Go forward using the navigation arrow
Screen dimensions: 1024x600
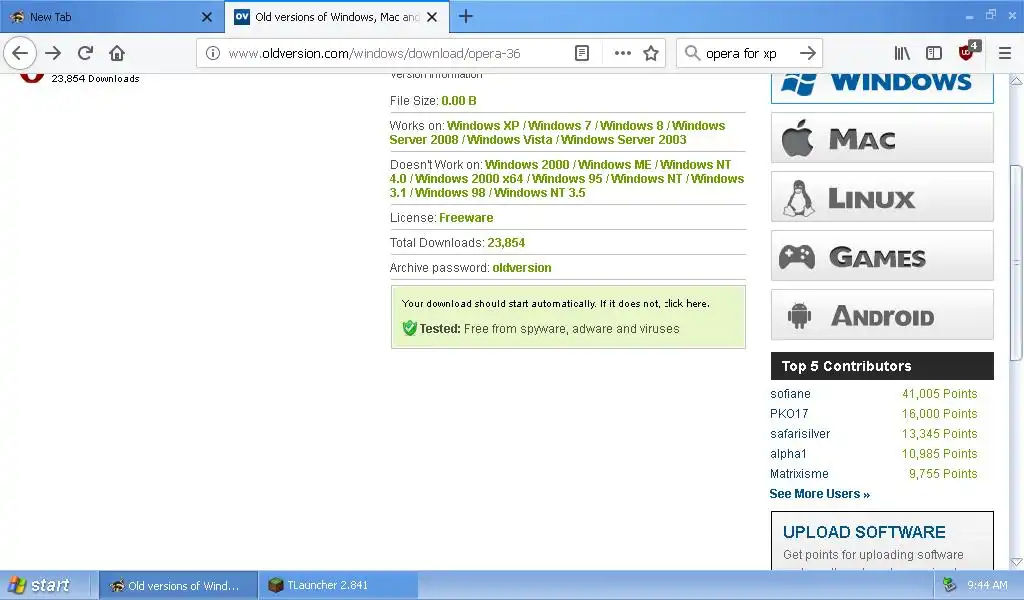coord(54,53)
